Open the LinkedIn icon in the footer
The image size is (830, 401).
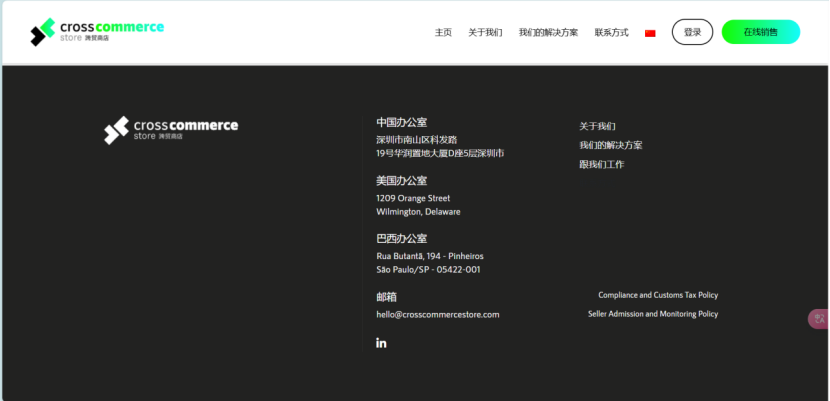(x=381, y=343)
